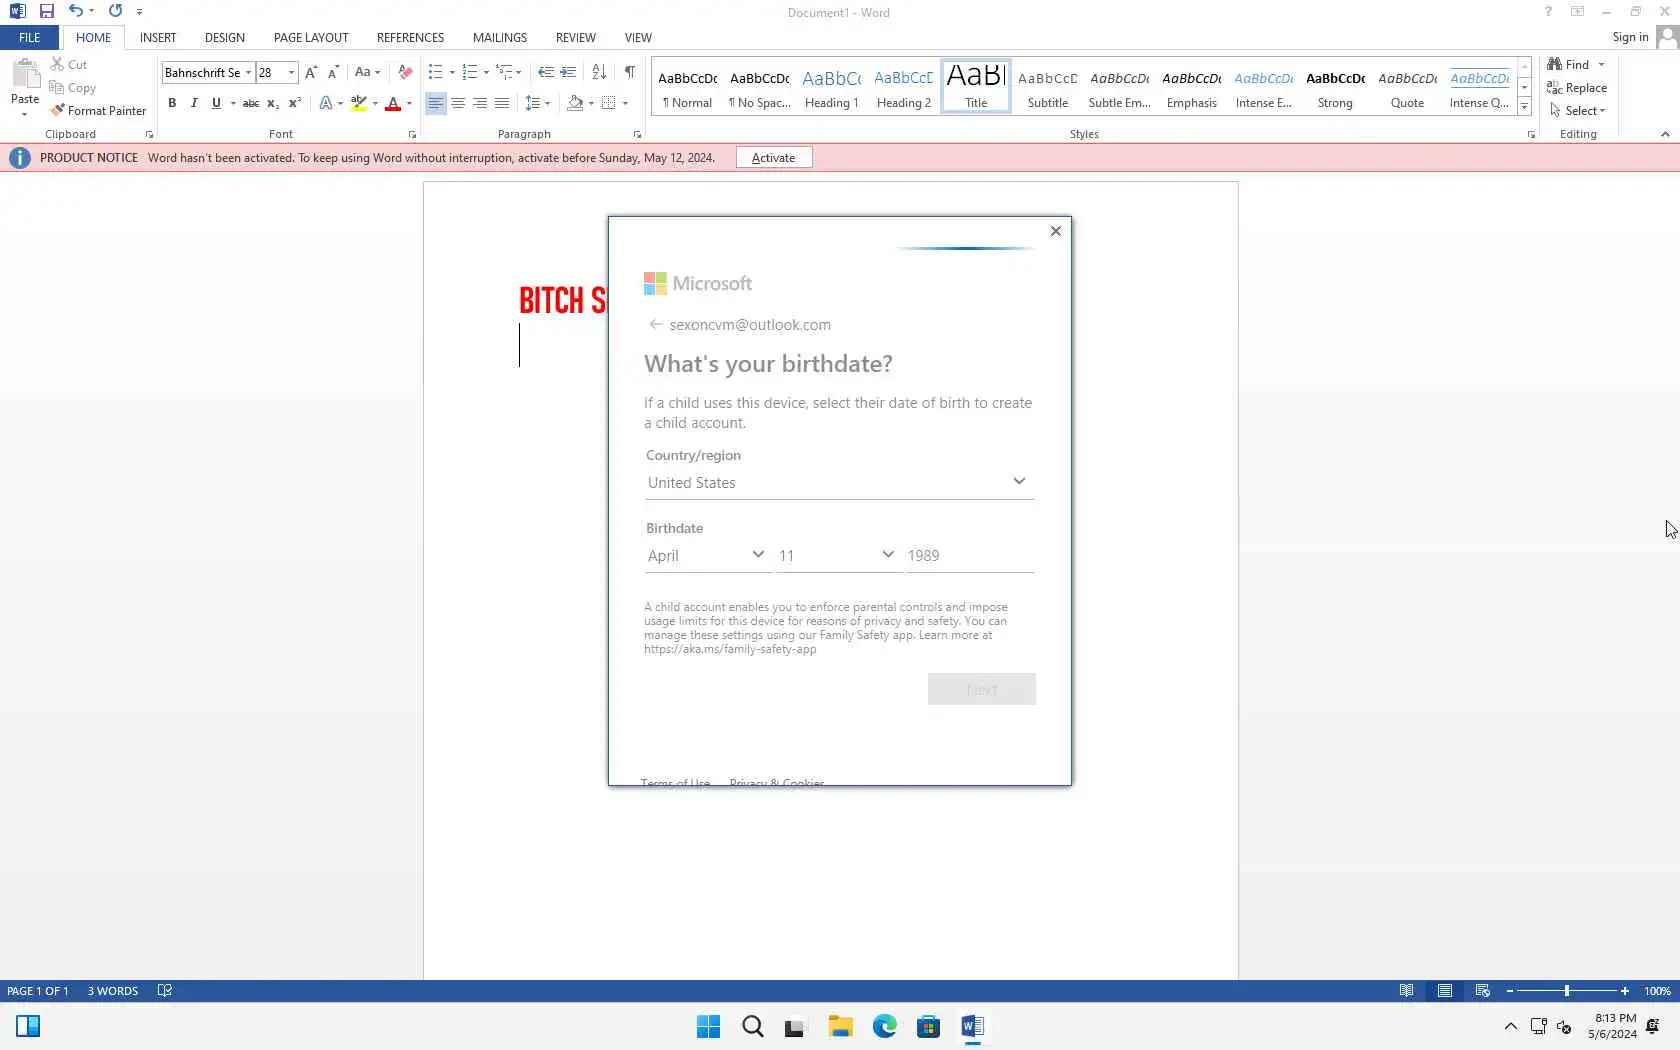Click the 100% zoom level indicator

[1657, 991]
